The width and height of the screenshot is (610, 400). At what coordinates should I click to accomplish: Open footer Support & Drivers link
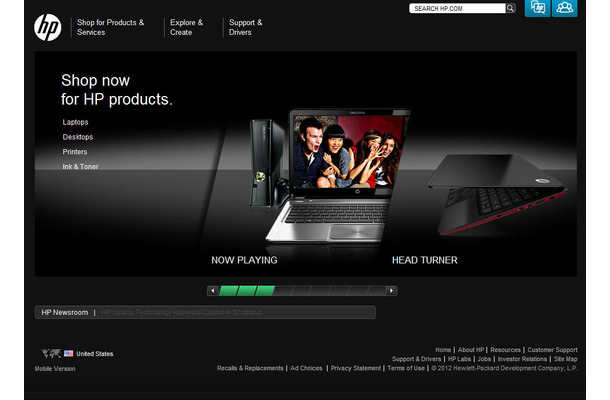point(417,359)
